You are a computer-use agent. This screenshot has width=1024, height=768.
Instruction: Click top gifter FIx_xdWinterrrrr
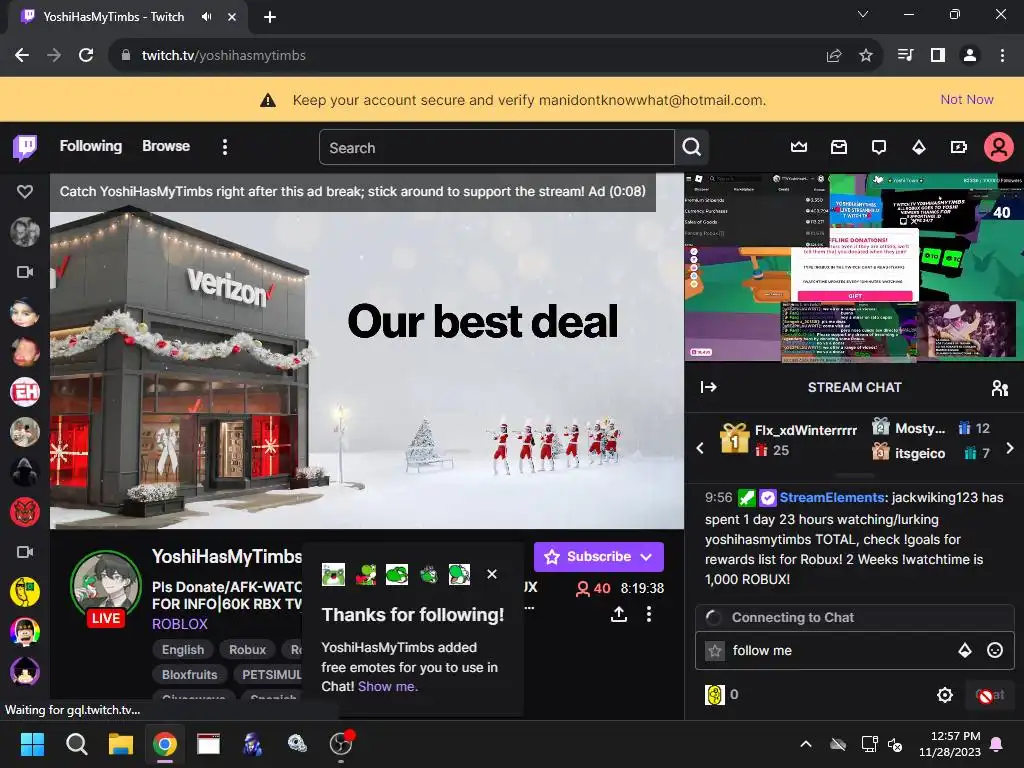click(x=805, y=430)
